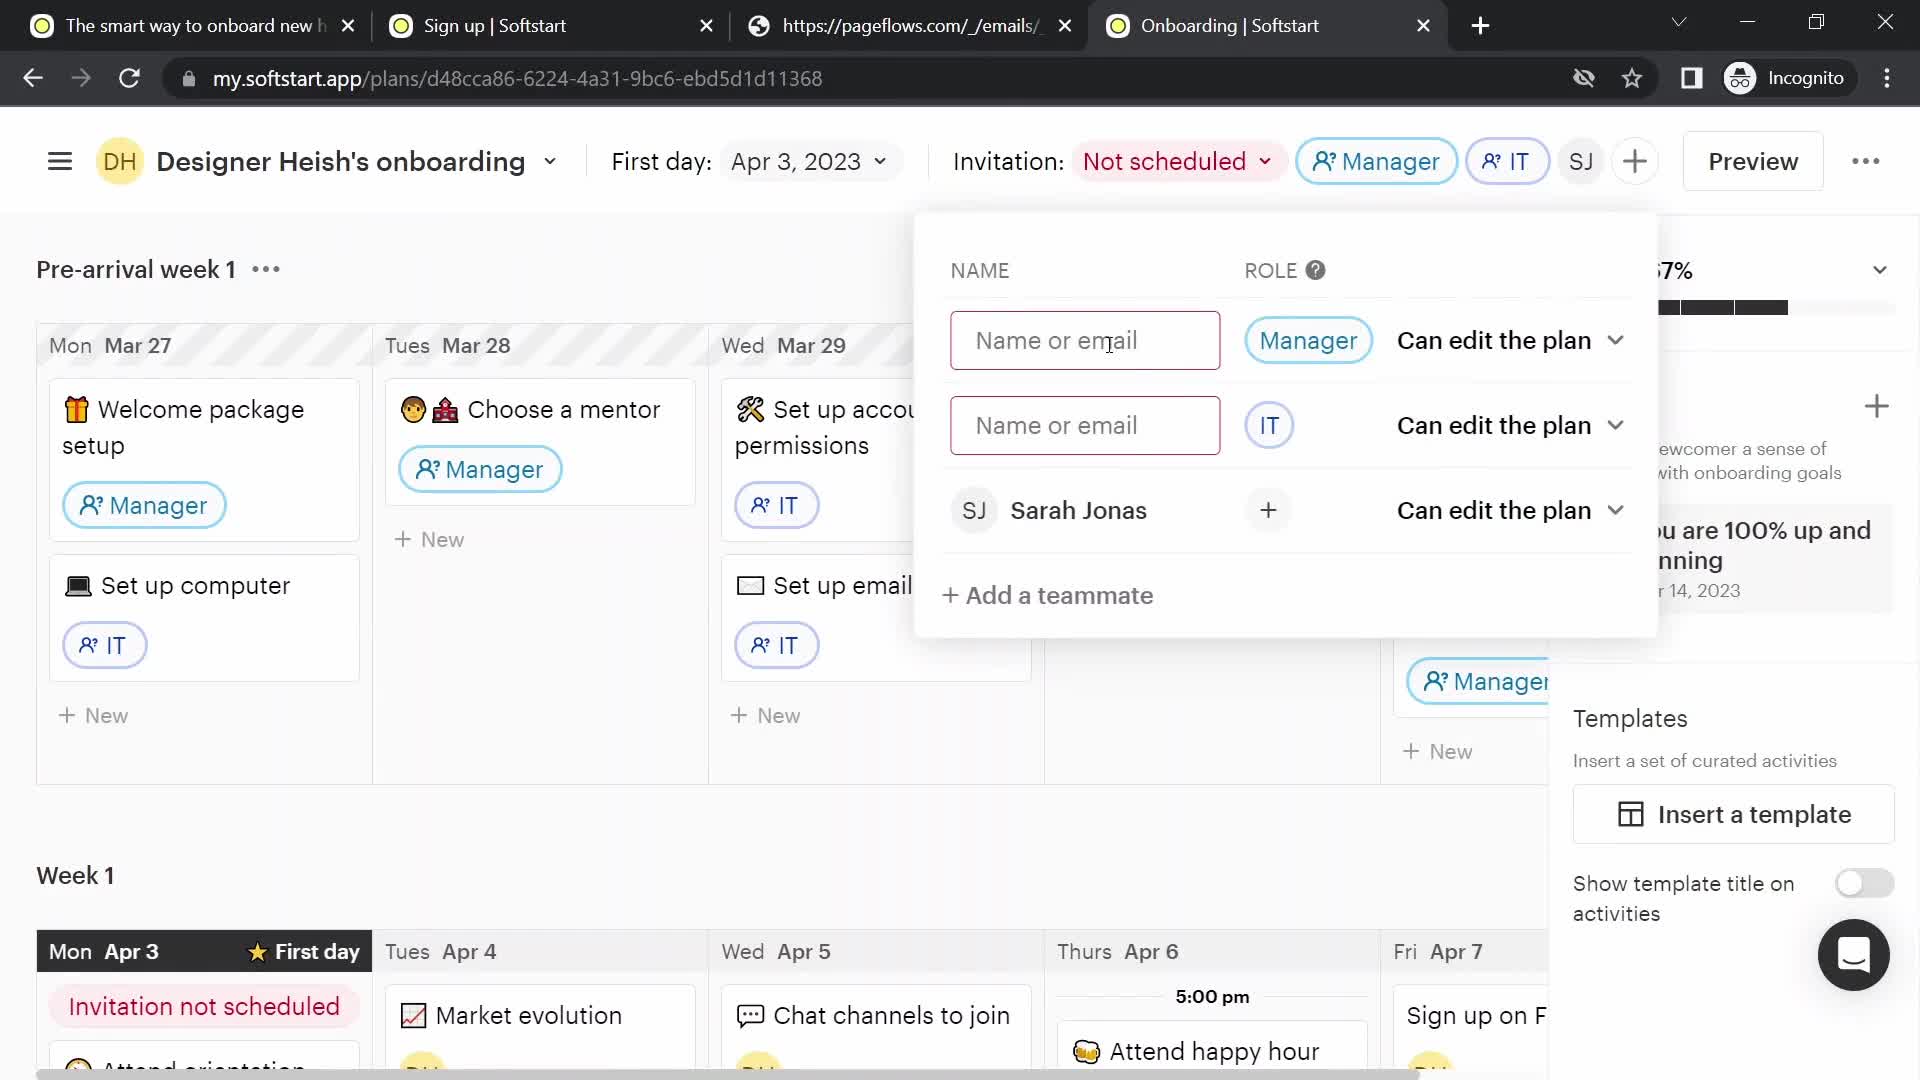The width and height of the screenshot is (1920, 1080).
Task: Click Add a teammate link
Action: pos(1047,596)
